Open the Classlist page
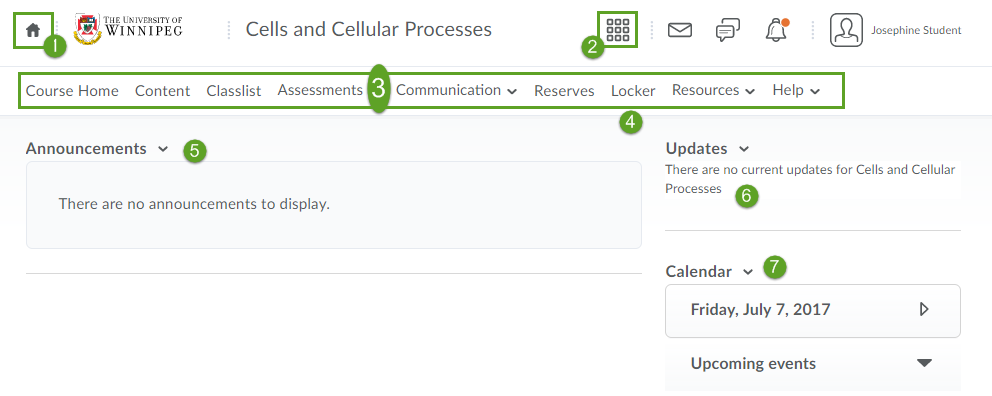992x396 pixels. (x=234, y=91)
